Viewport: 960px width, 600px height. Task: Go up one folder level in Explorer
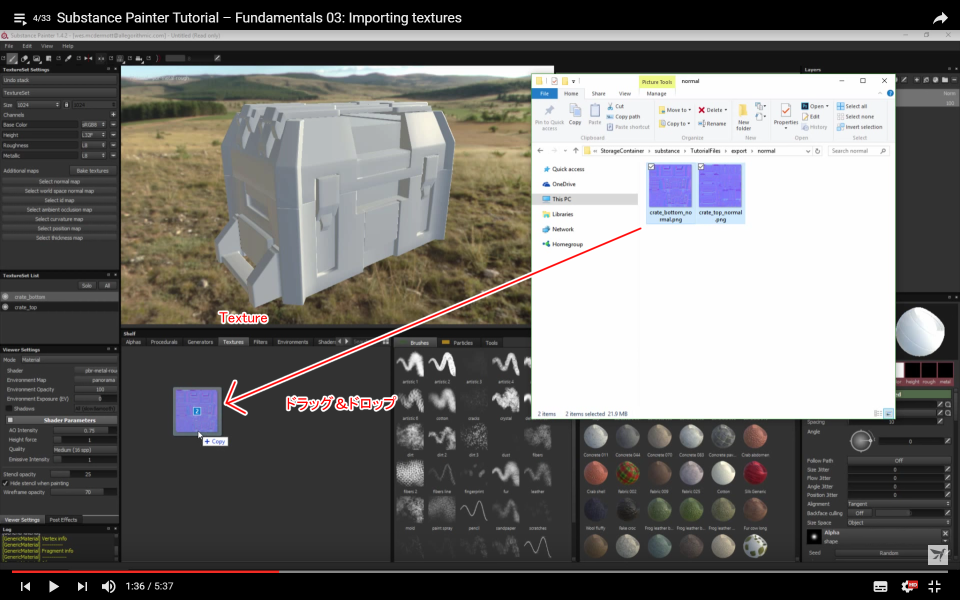[576, 151]
